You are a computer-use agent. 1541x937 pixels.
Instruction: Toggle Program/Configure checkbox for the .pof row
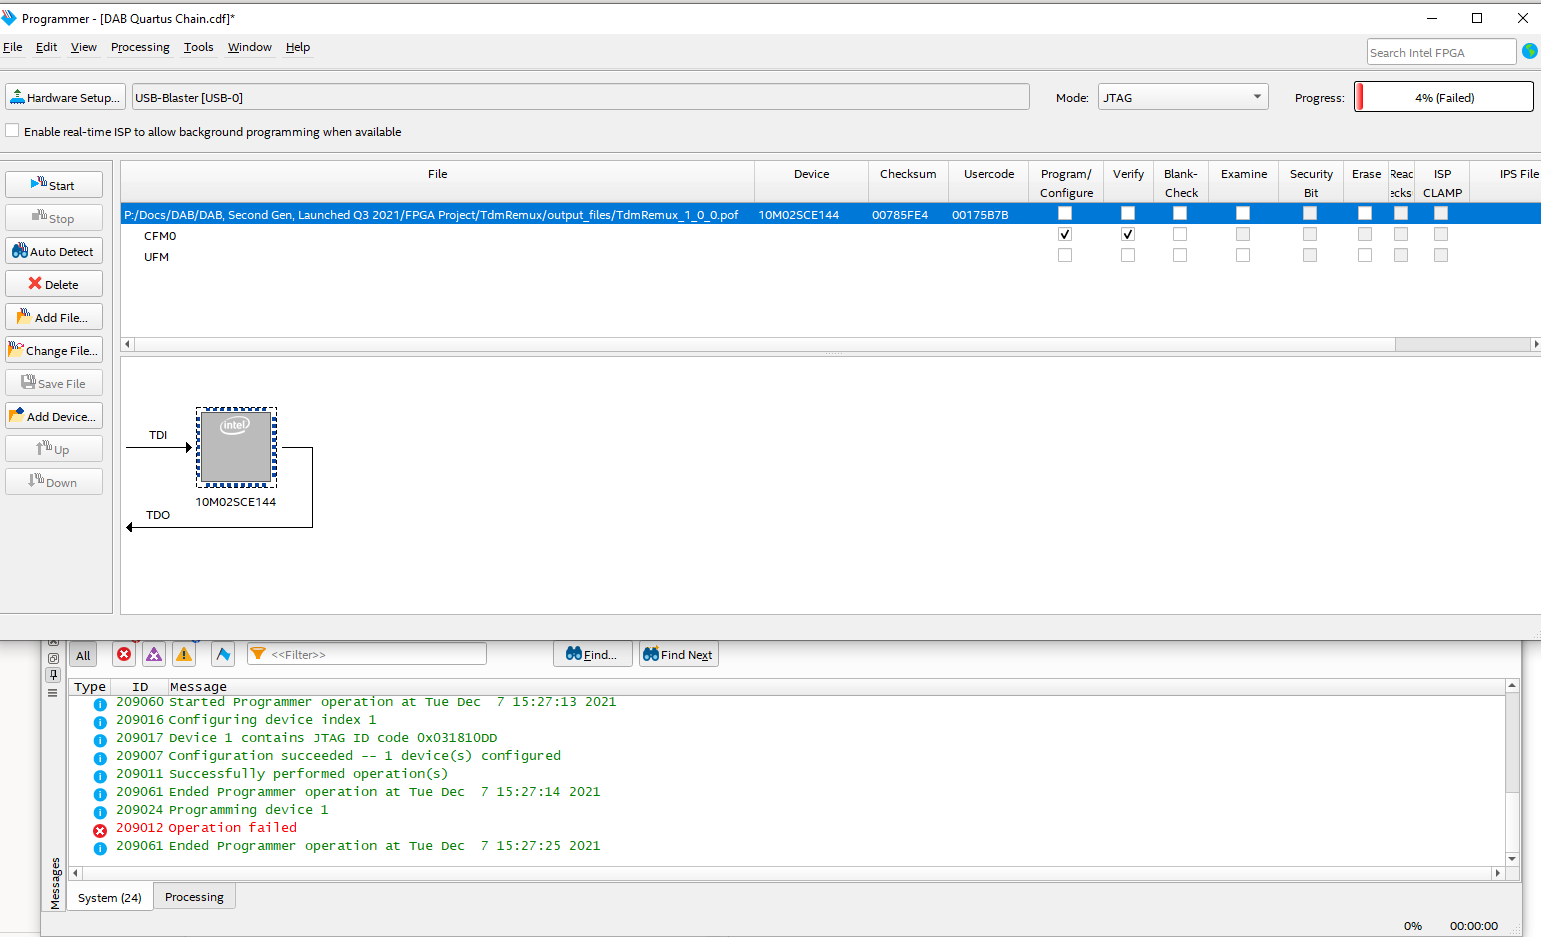tap(1065, 213)
